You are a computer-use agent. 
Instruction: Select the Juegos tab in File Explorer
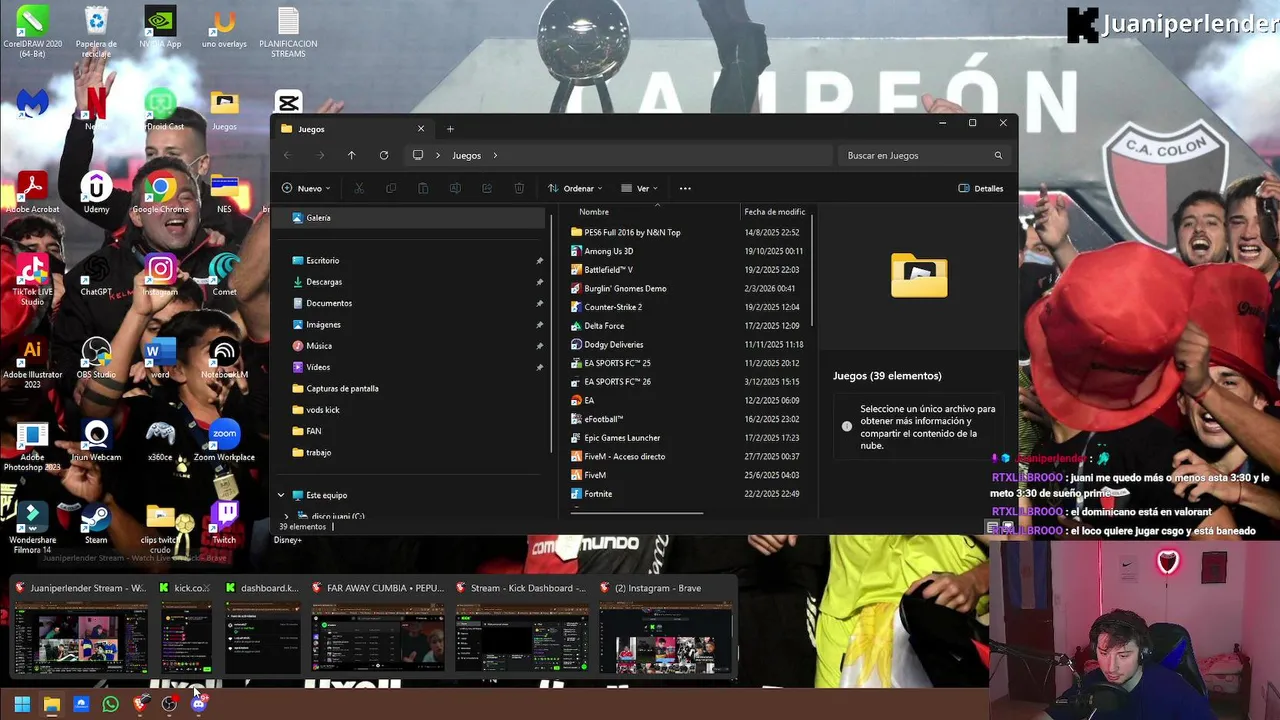(x=350, y=129)
